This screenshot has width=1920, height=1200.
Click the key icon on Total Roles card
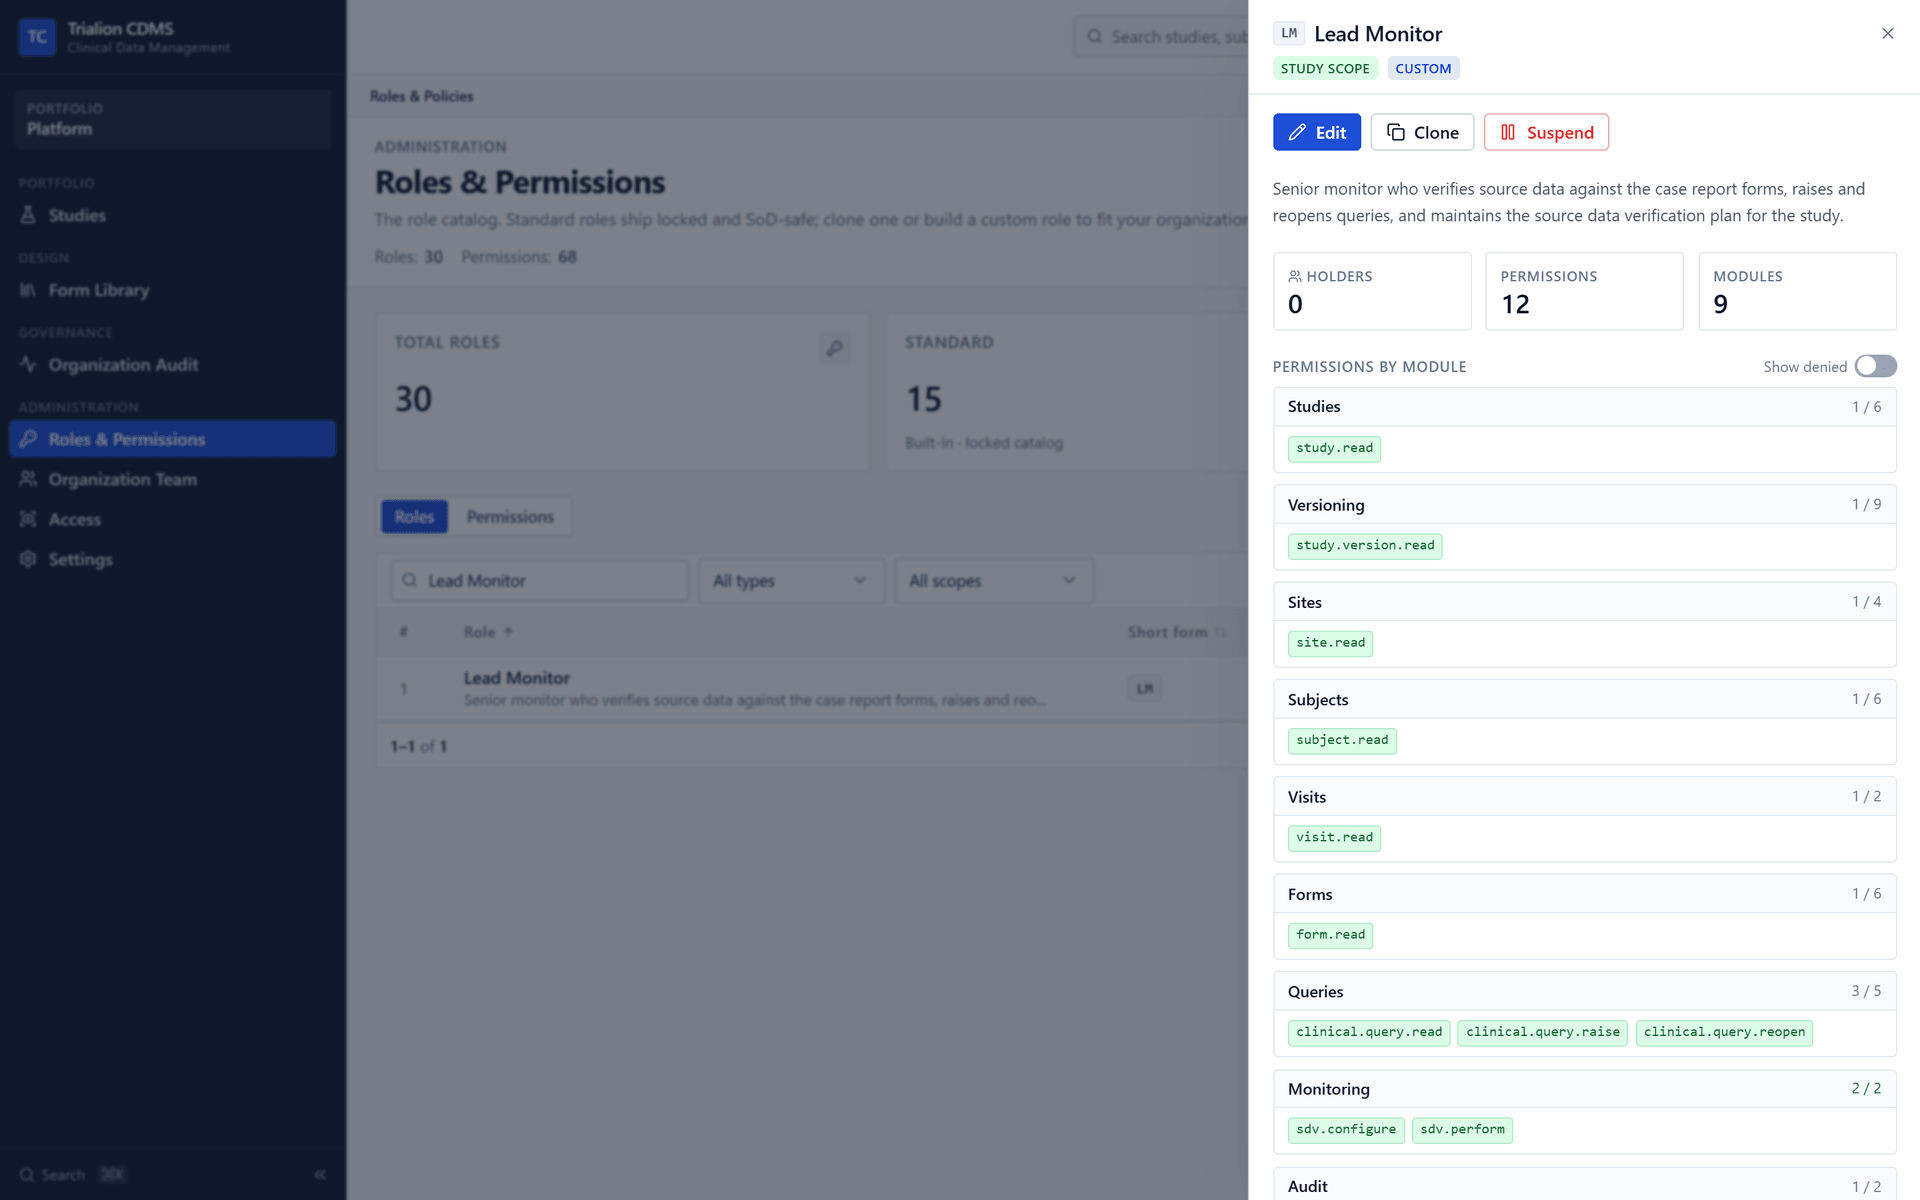[x=834, y=348]
